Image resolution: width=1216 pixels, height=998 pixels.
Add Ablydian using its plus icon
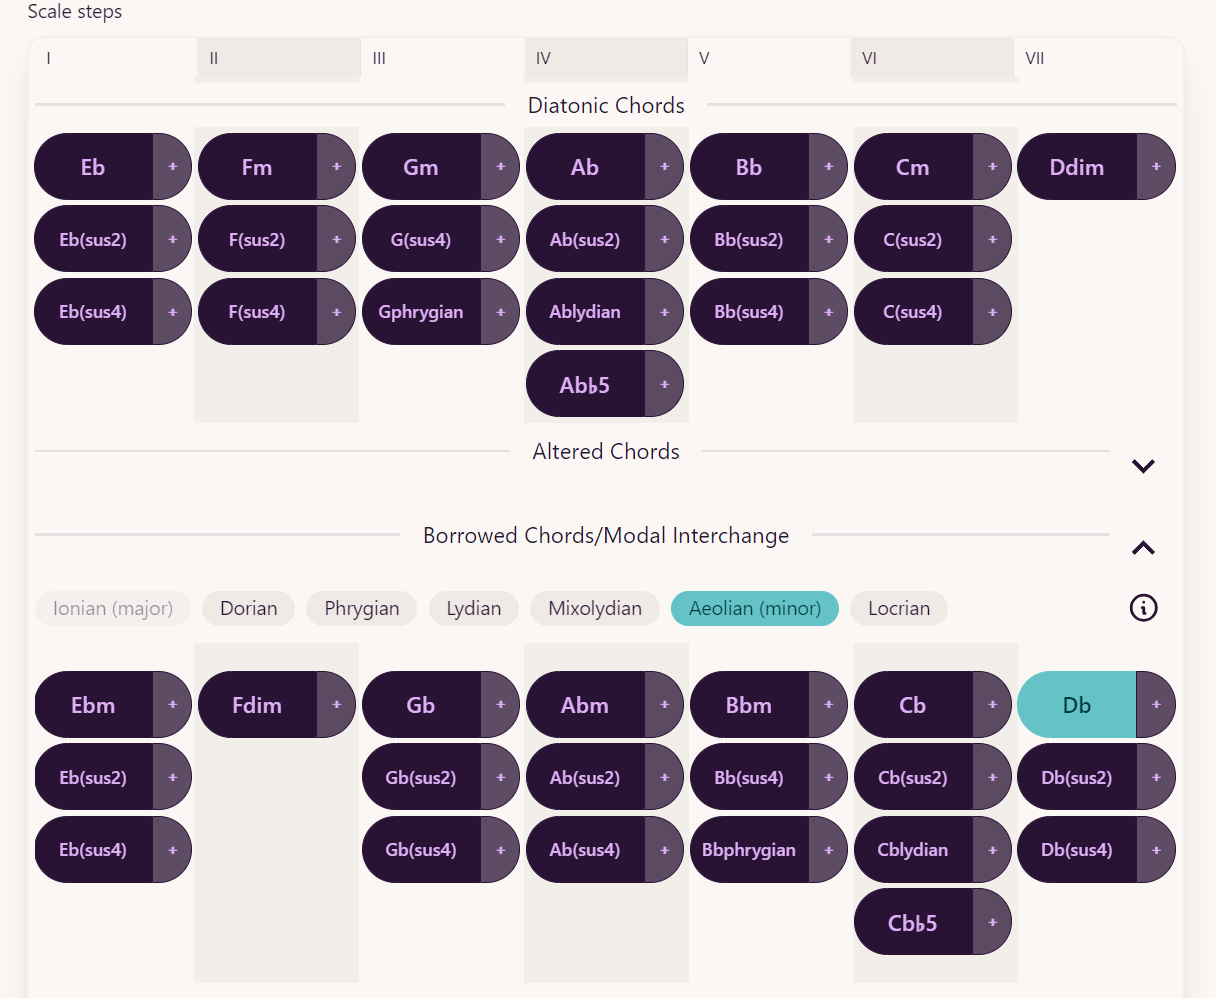tap(664, 312)
